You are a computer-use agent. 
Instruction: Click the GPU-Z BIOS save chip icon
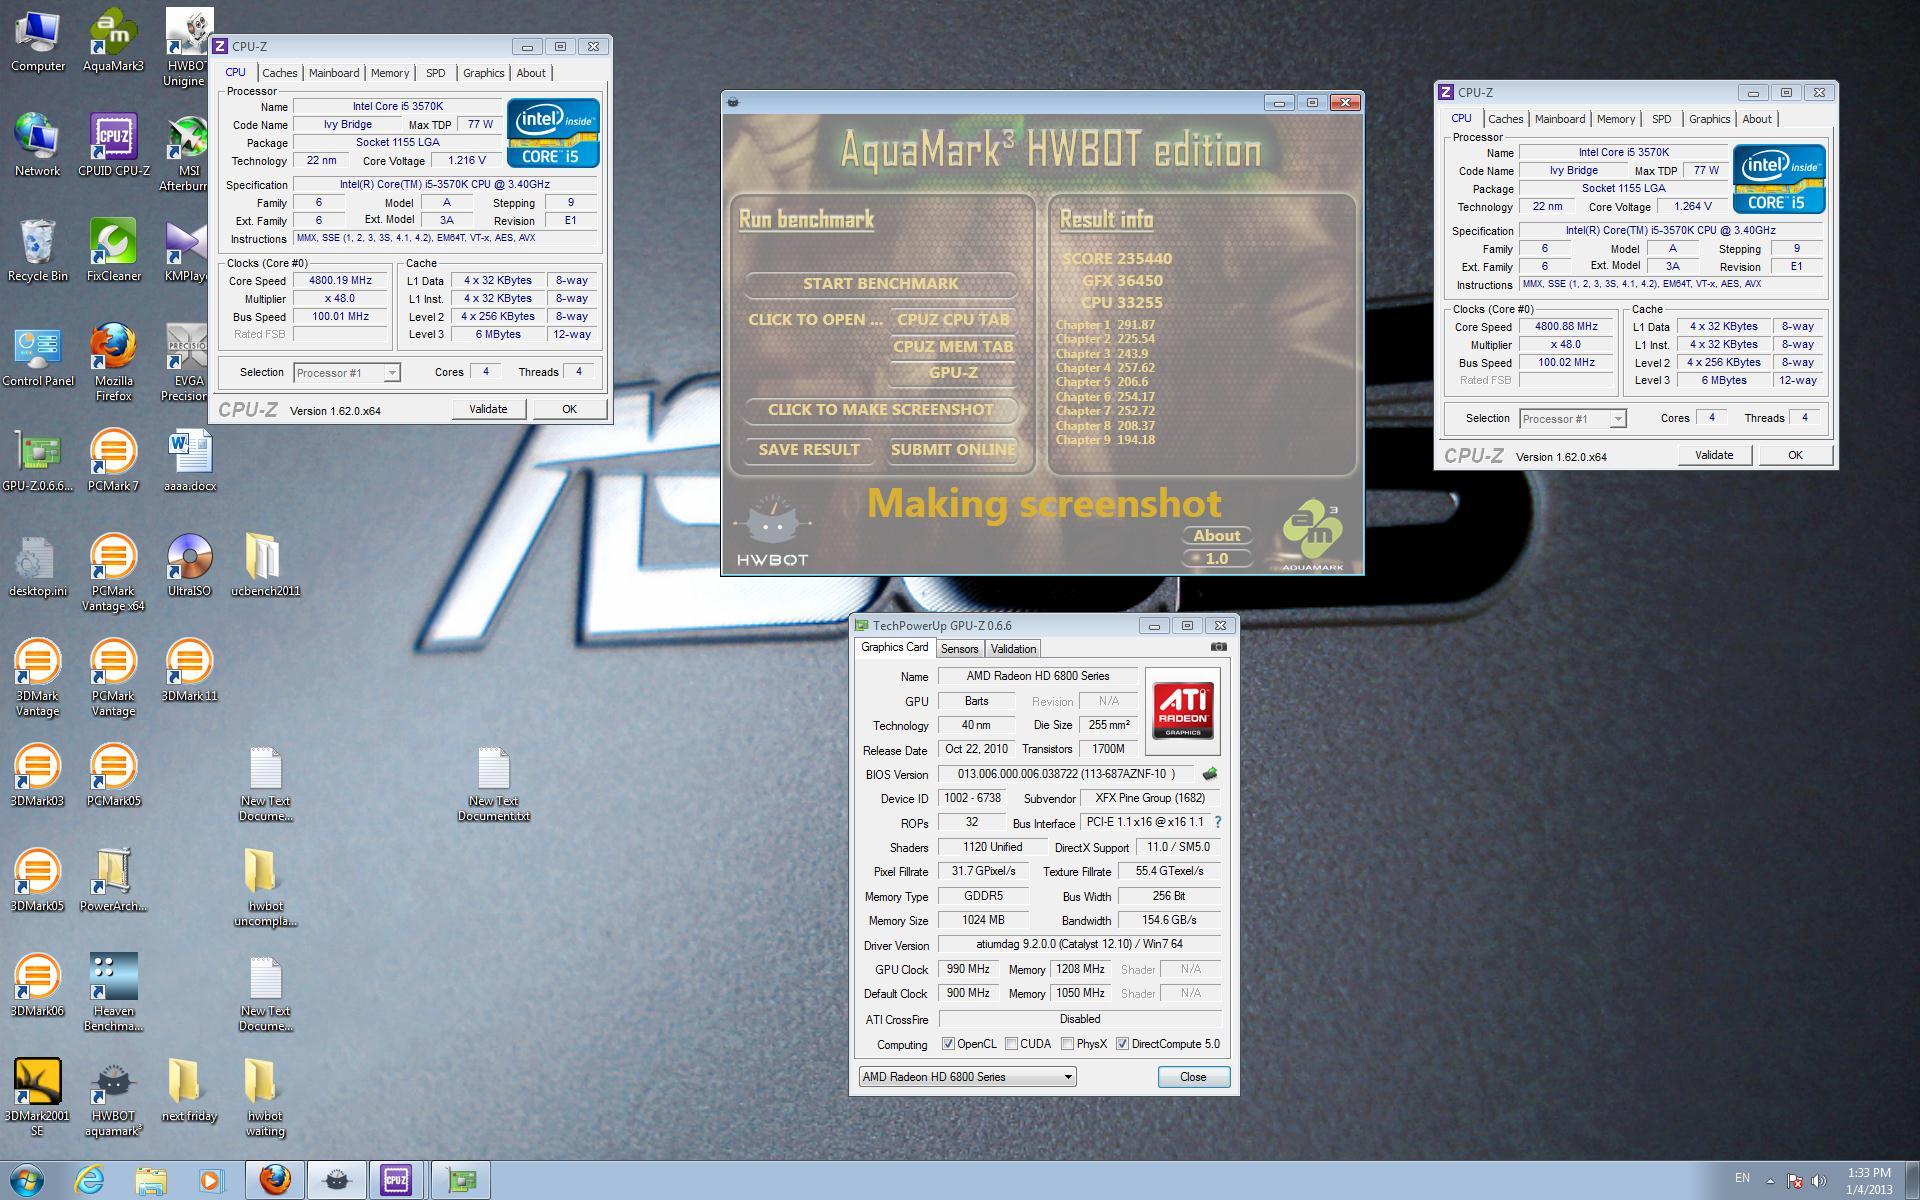[1209, 773]
